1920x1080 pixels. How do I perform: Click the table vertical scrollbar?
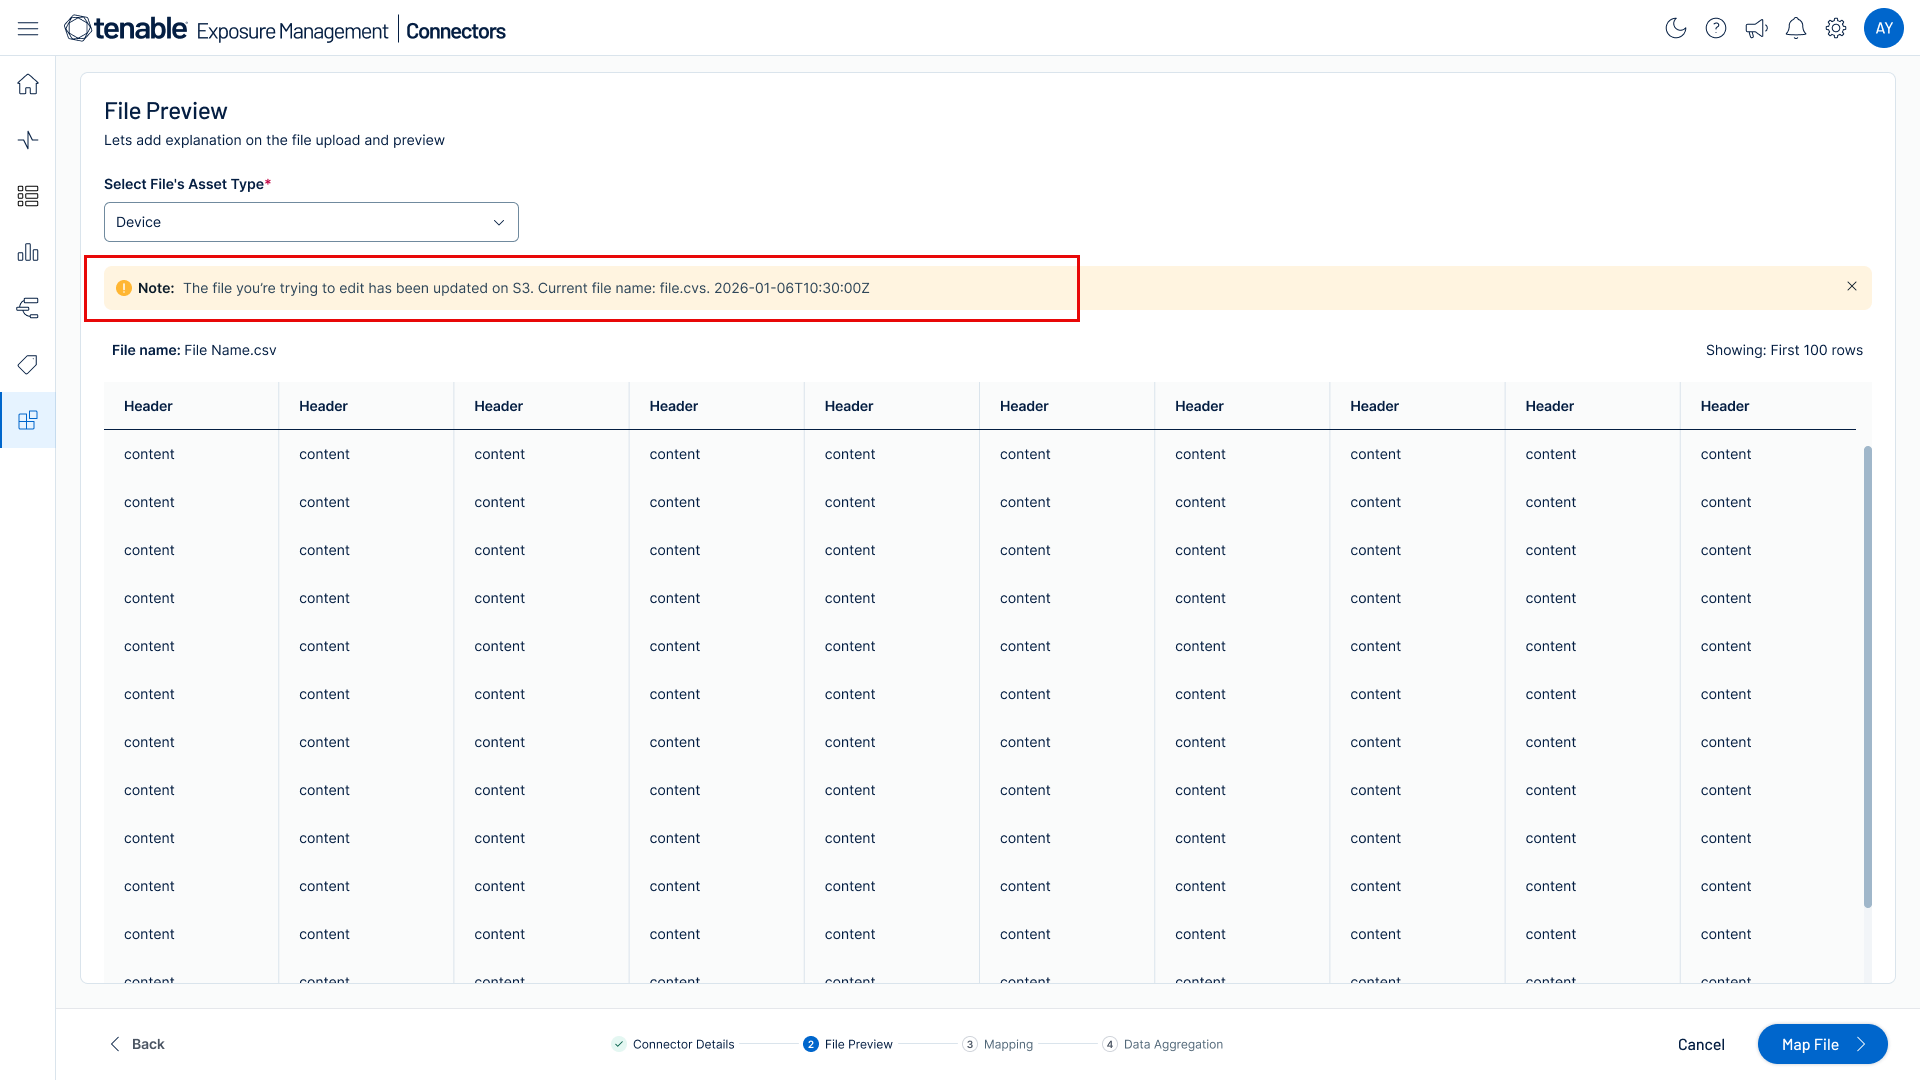click(1867, 676)
